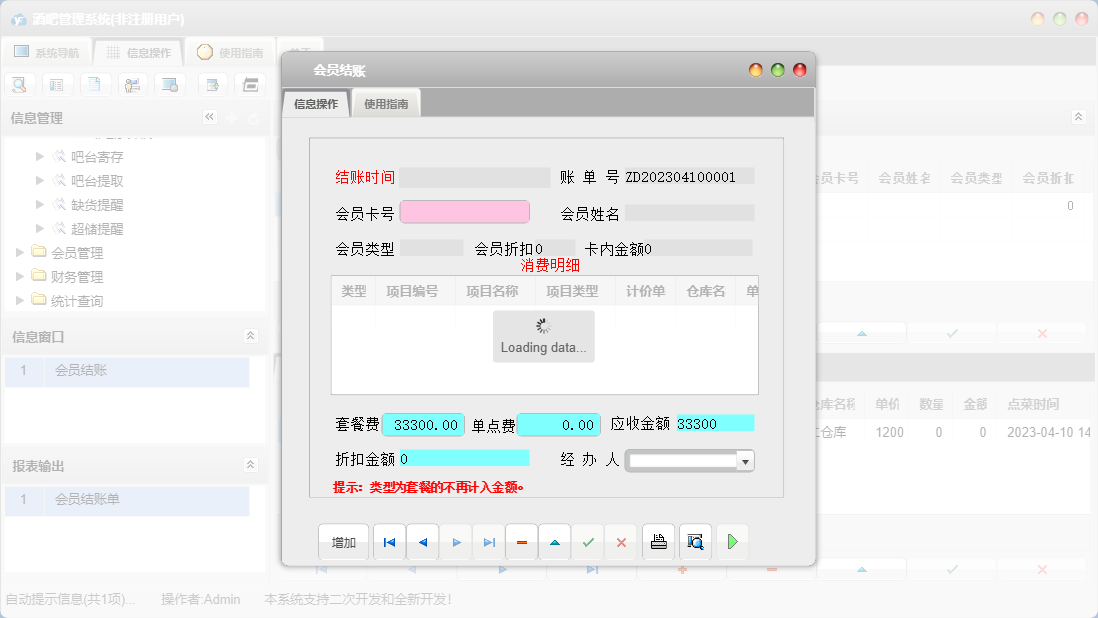Delete record with the red minus icon
Image resolution: width=1098 pixels, height=618 pixels.
point(521,541)
